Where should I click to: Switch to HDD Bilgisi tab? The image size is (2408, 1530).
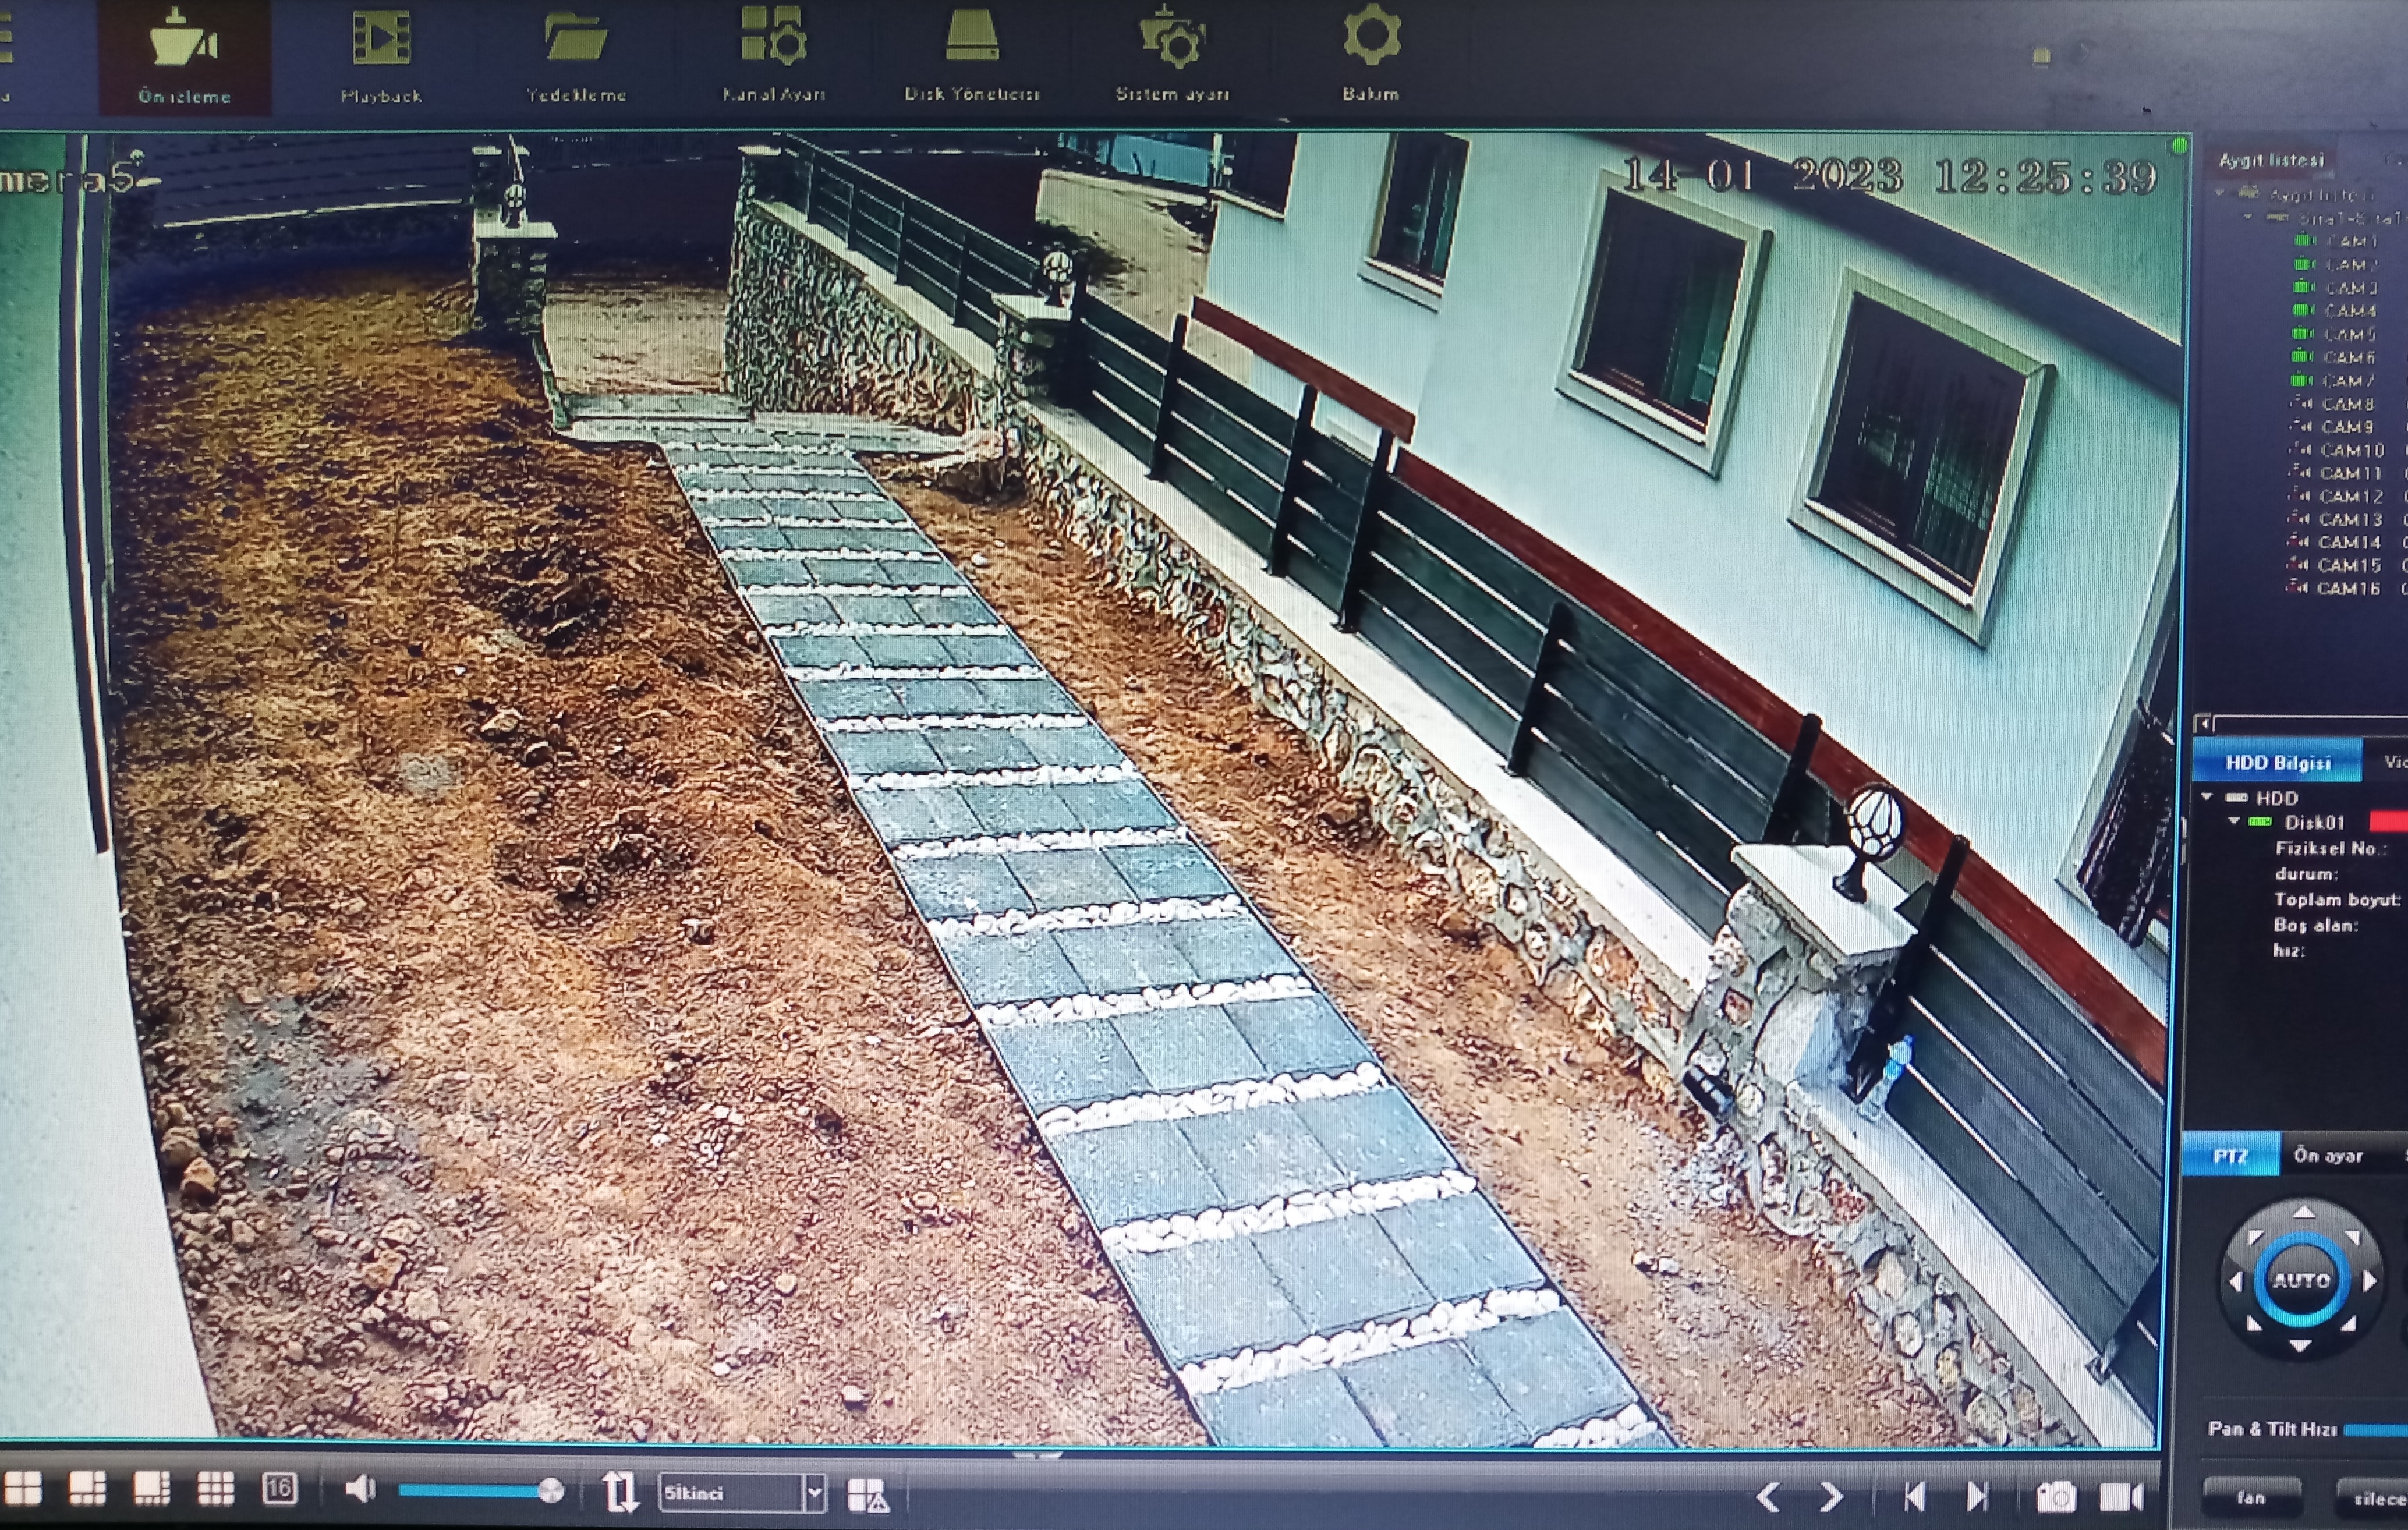coord(2277,763)
